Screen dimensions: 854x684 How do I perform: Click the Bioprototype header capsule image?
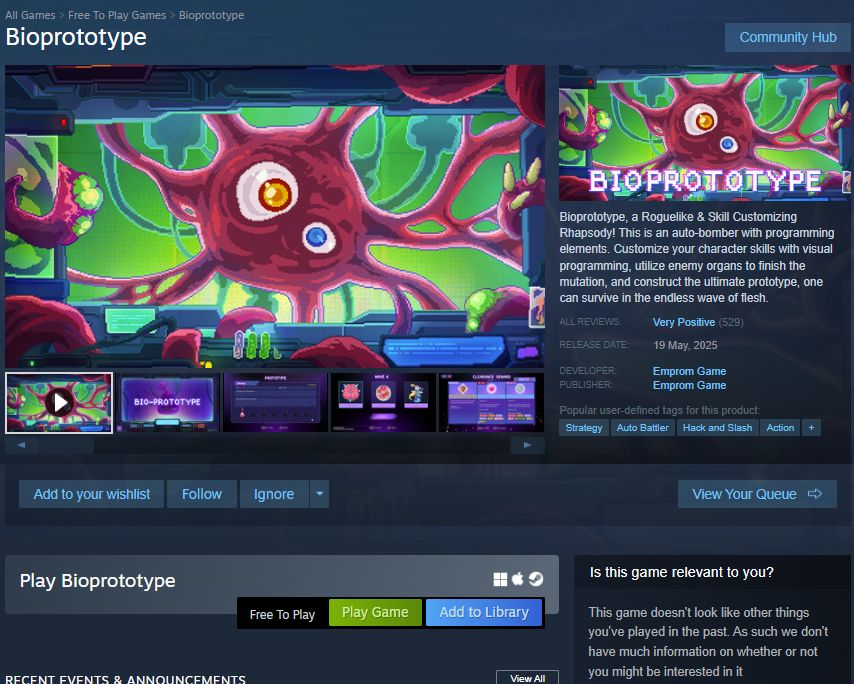[x=705, y=133]
